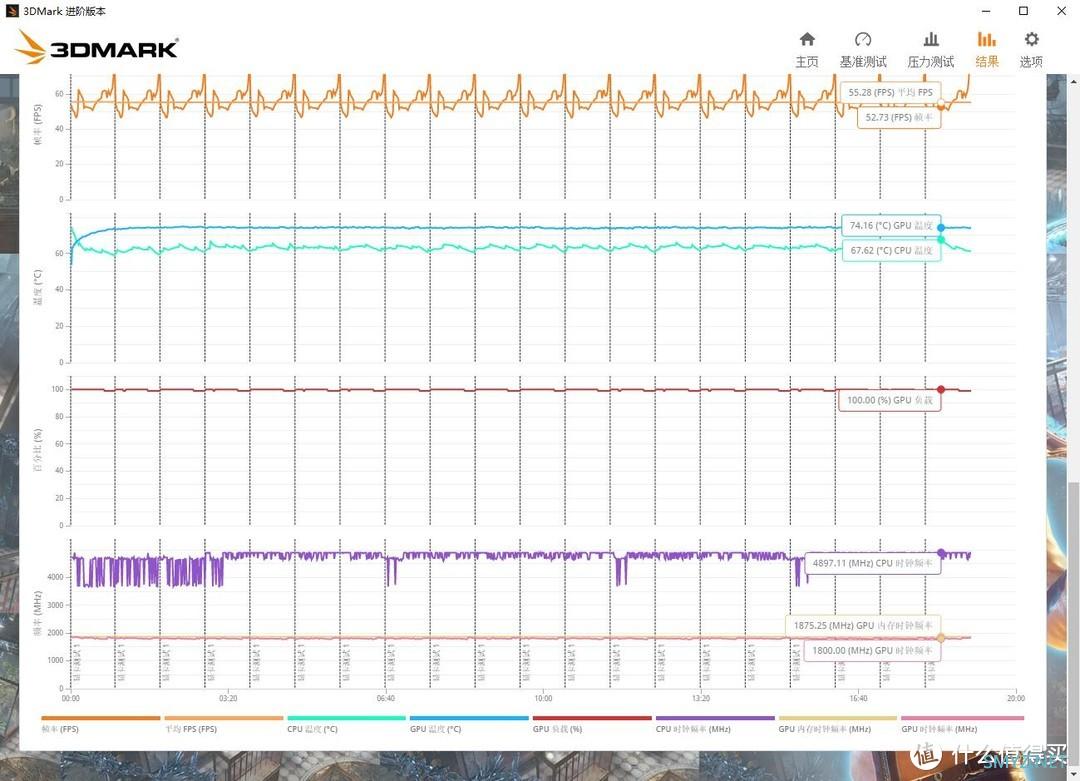Viewport: 1080px width, 781px height.
Task: Click the 67.62 (°C) CPU 温度 tooltip
Action: tap(891, 251)
